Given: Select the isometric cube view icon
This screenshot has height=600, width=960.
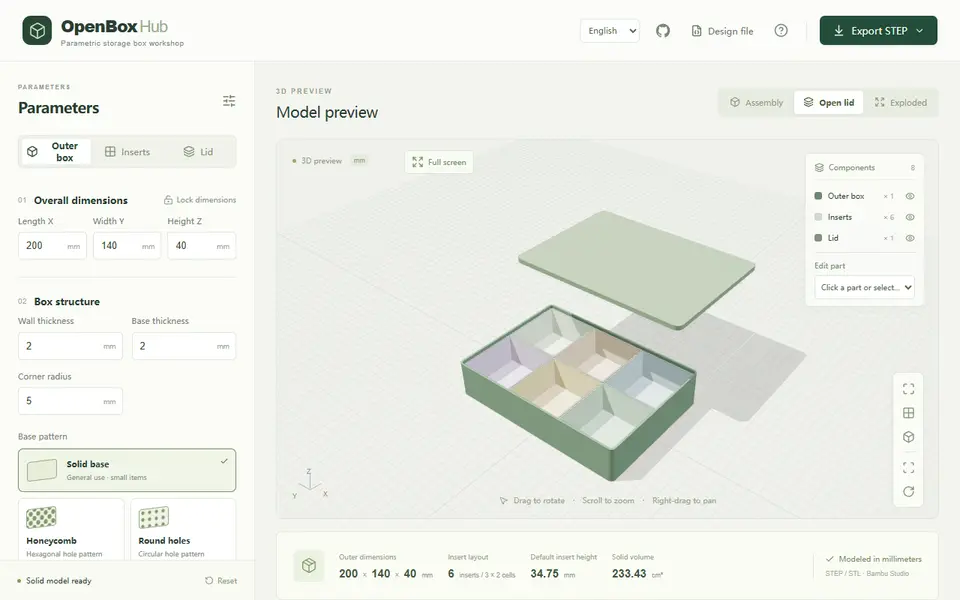Looking at the screenshot, I should [909, 437].
